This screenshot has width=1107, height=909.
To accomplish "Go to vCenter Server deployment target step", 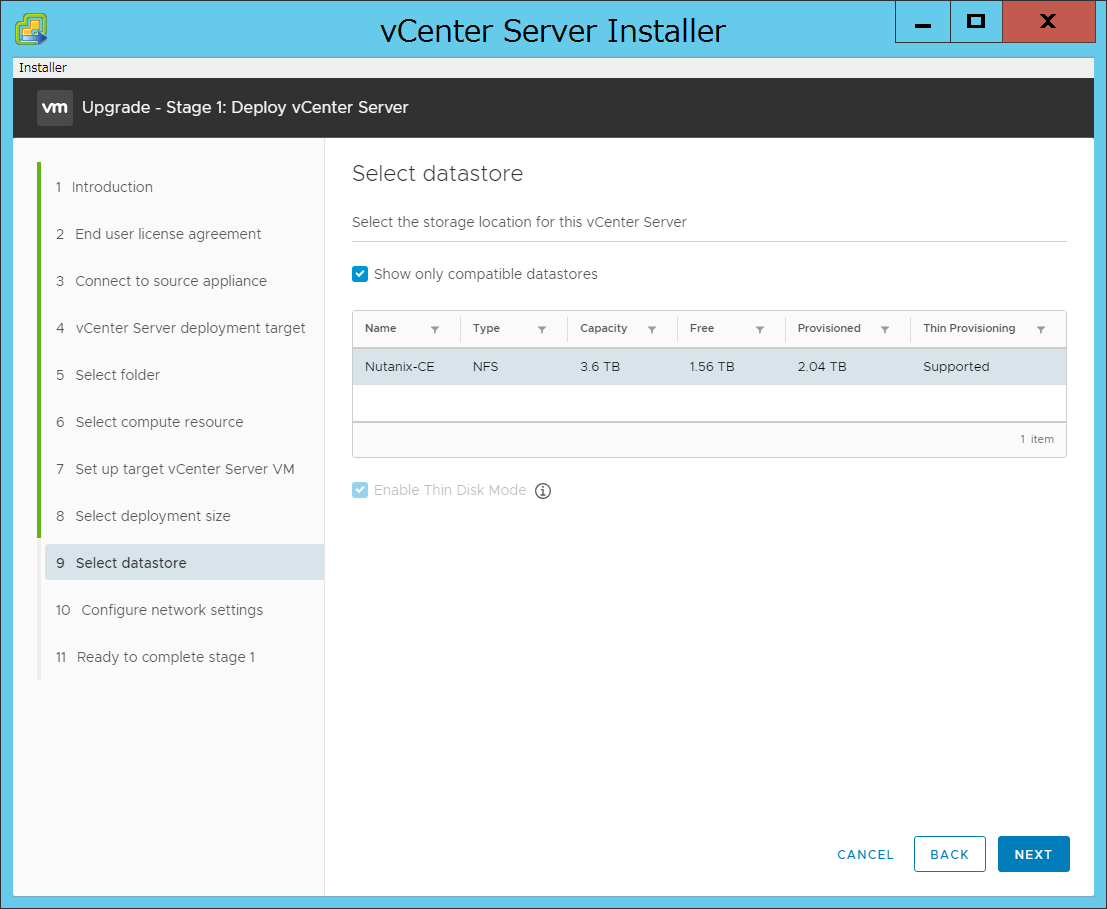I will pyautogui.click(x=181, y=328).
